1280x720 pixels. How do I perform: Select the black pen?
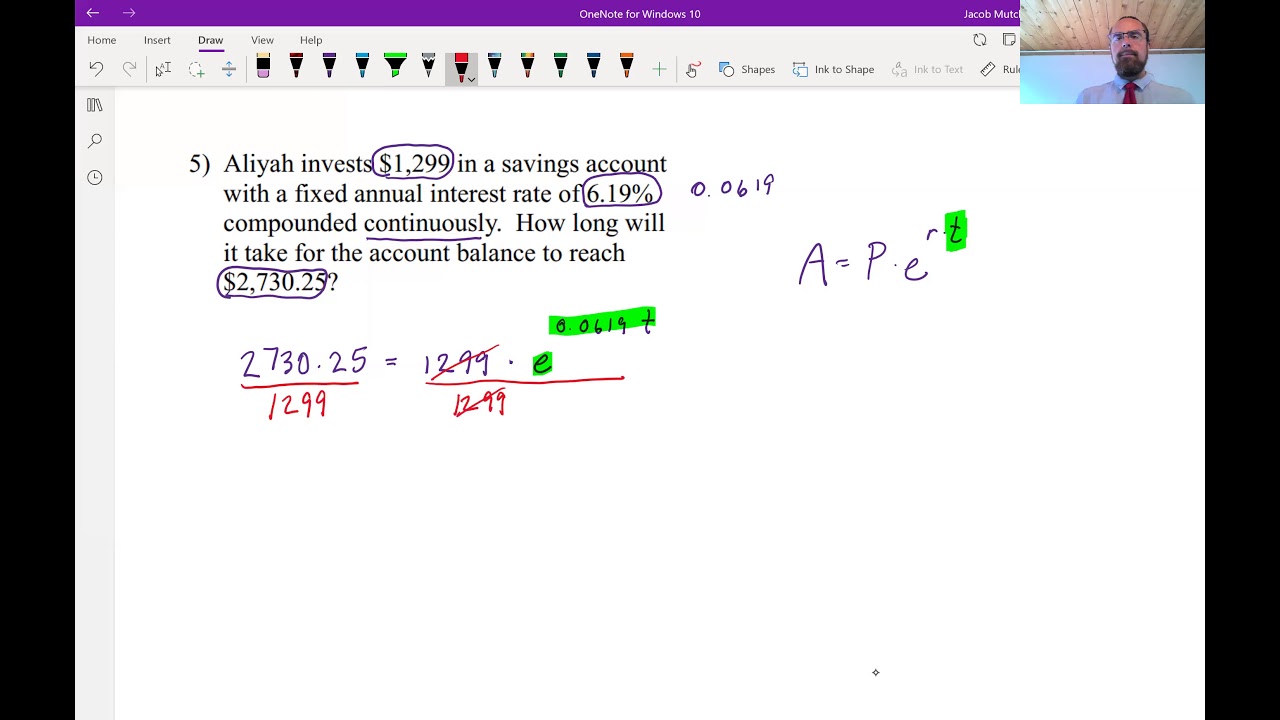pyautogui.click(x=296, y=67)
